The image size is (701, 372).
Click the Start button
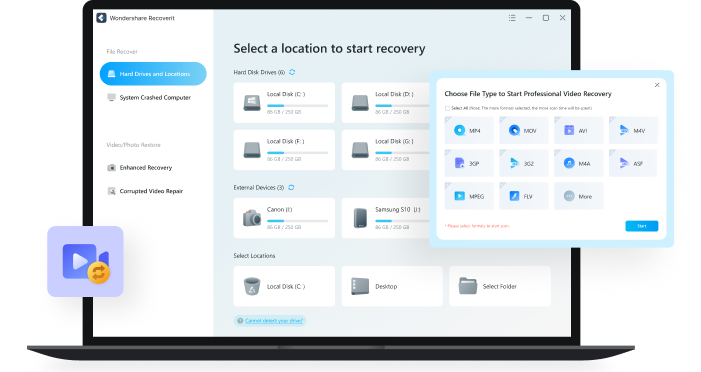[642, 226]
